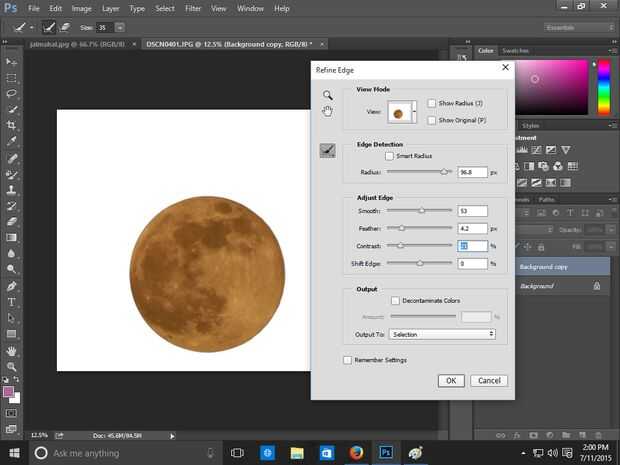Open the Filter menu
Viewport: 620px width, 465px height.
tap(193, 8)
